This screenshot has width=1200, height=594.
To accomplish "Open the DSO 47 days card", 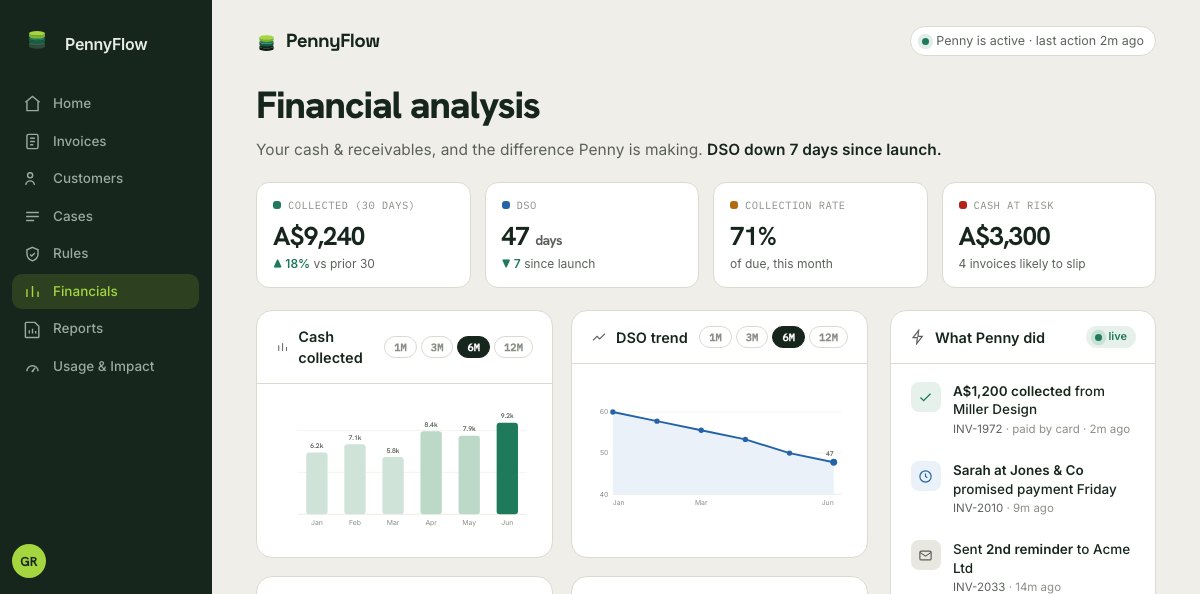I will click(592, 235).
